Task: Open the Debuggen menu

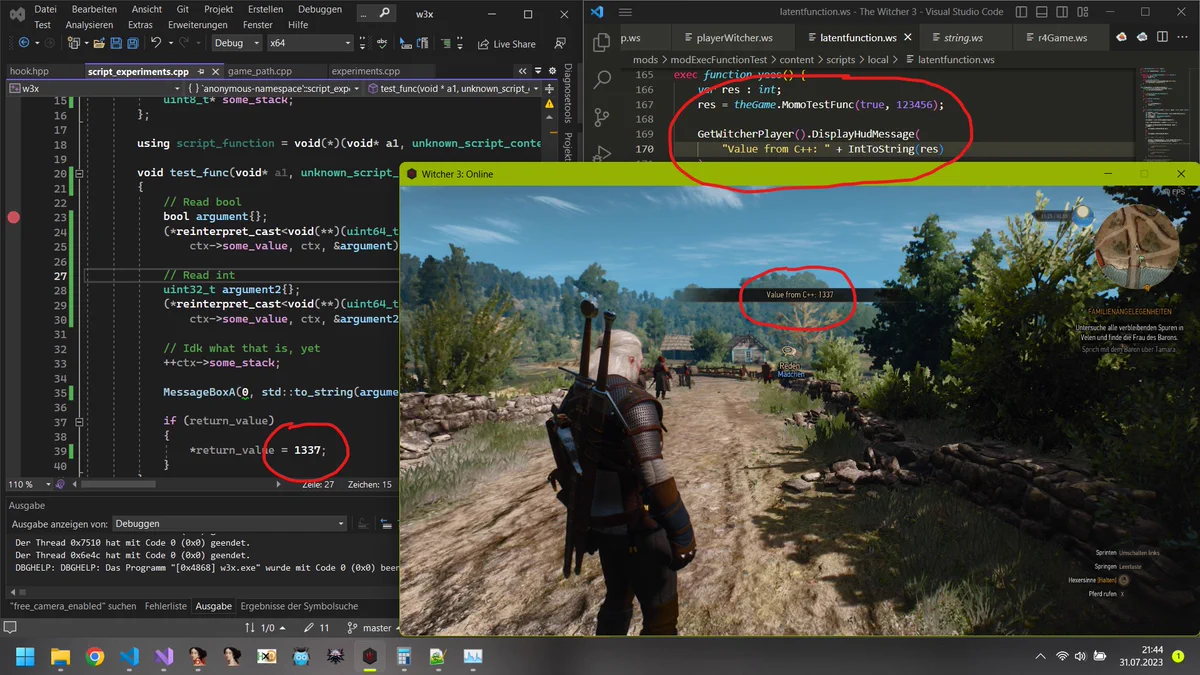Action: 322,9
